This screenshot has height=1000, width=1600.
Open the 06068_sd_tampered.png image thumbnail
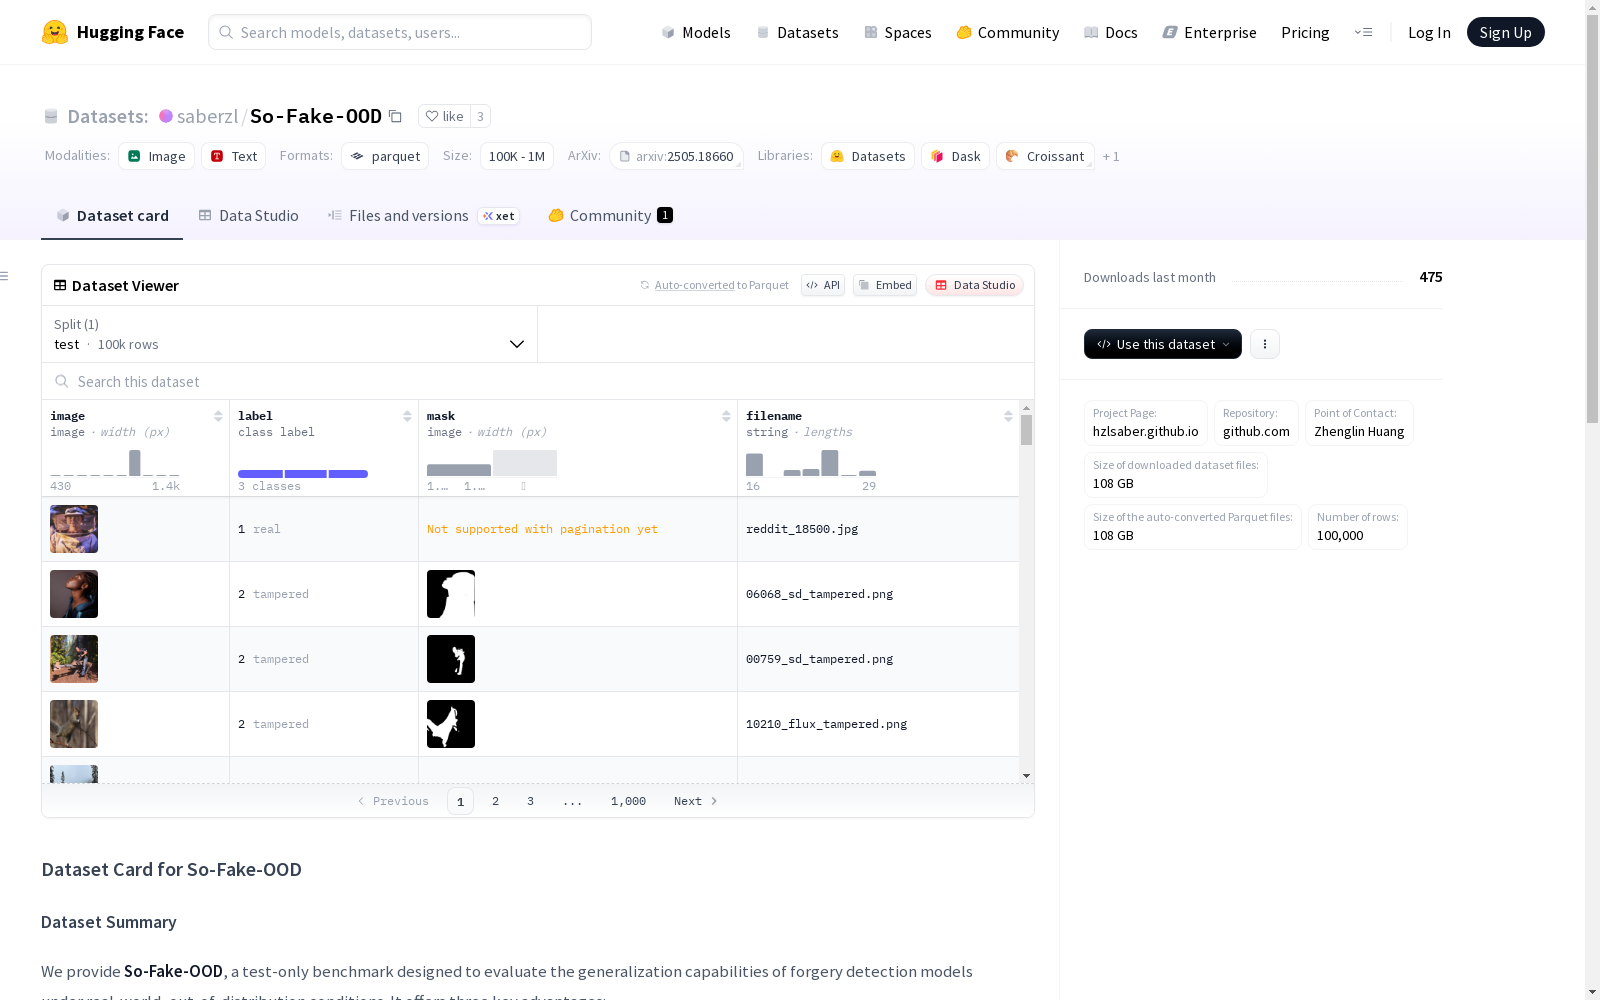coord(74,594)
